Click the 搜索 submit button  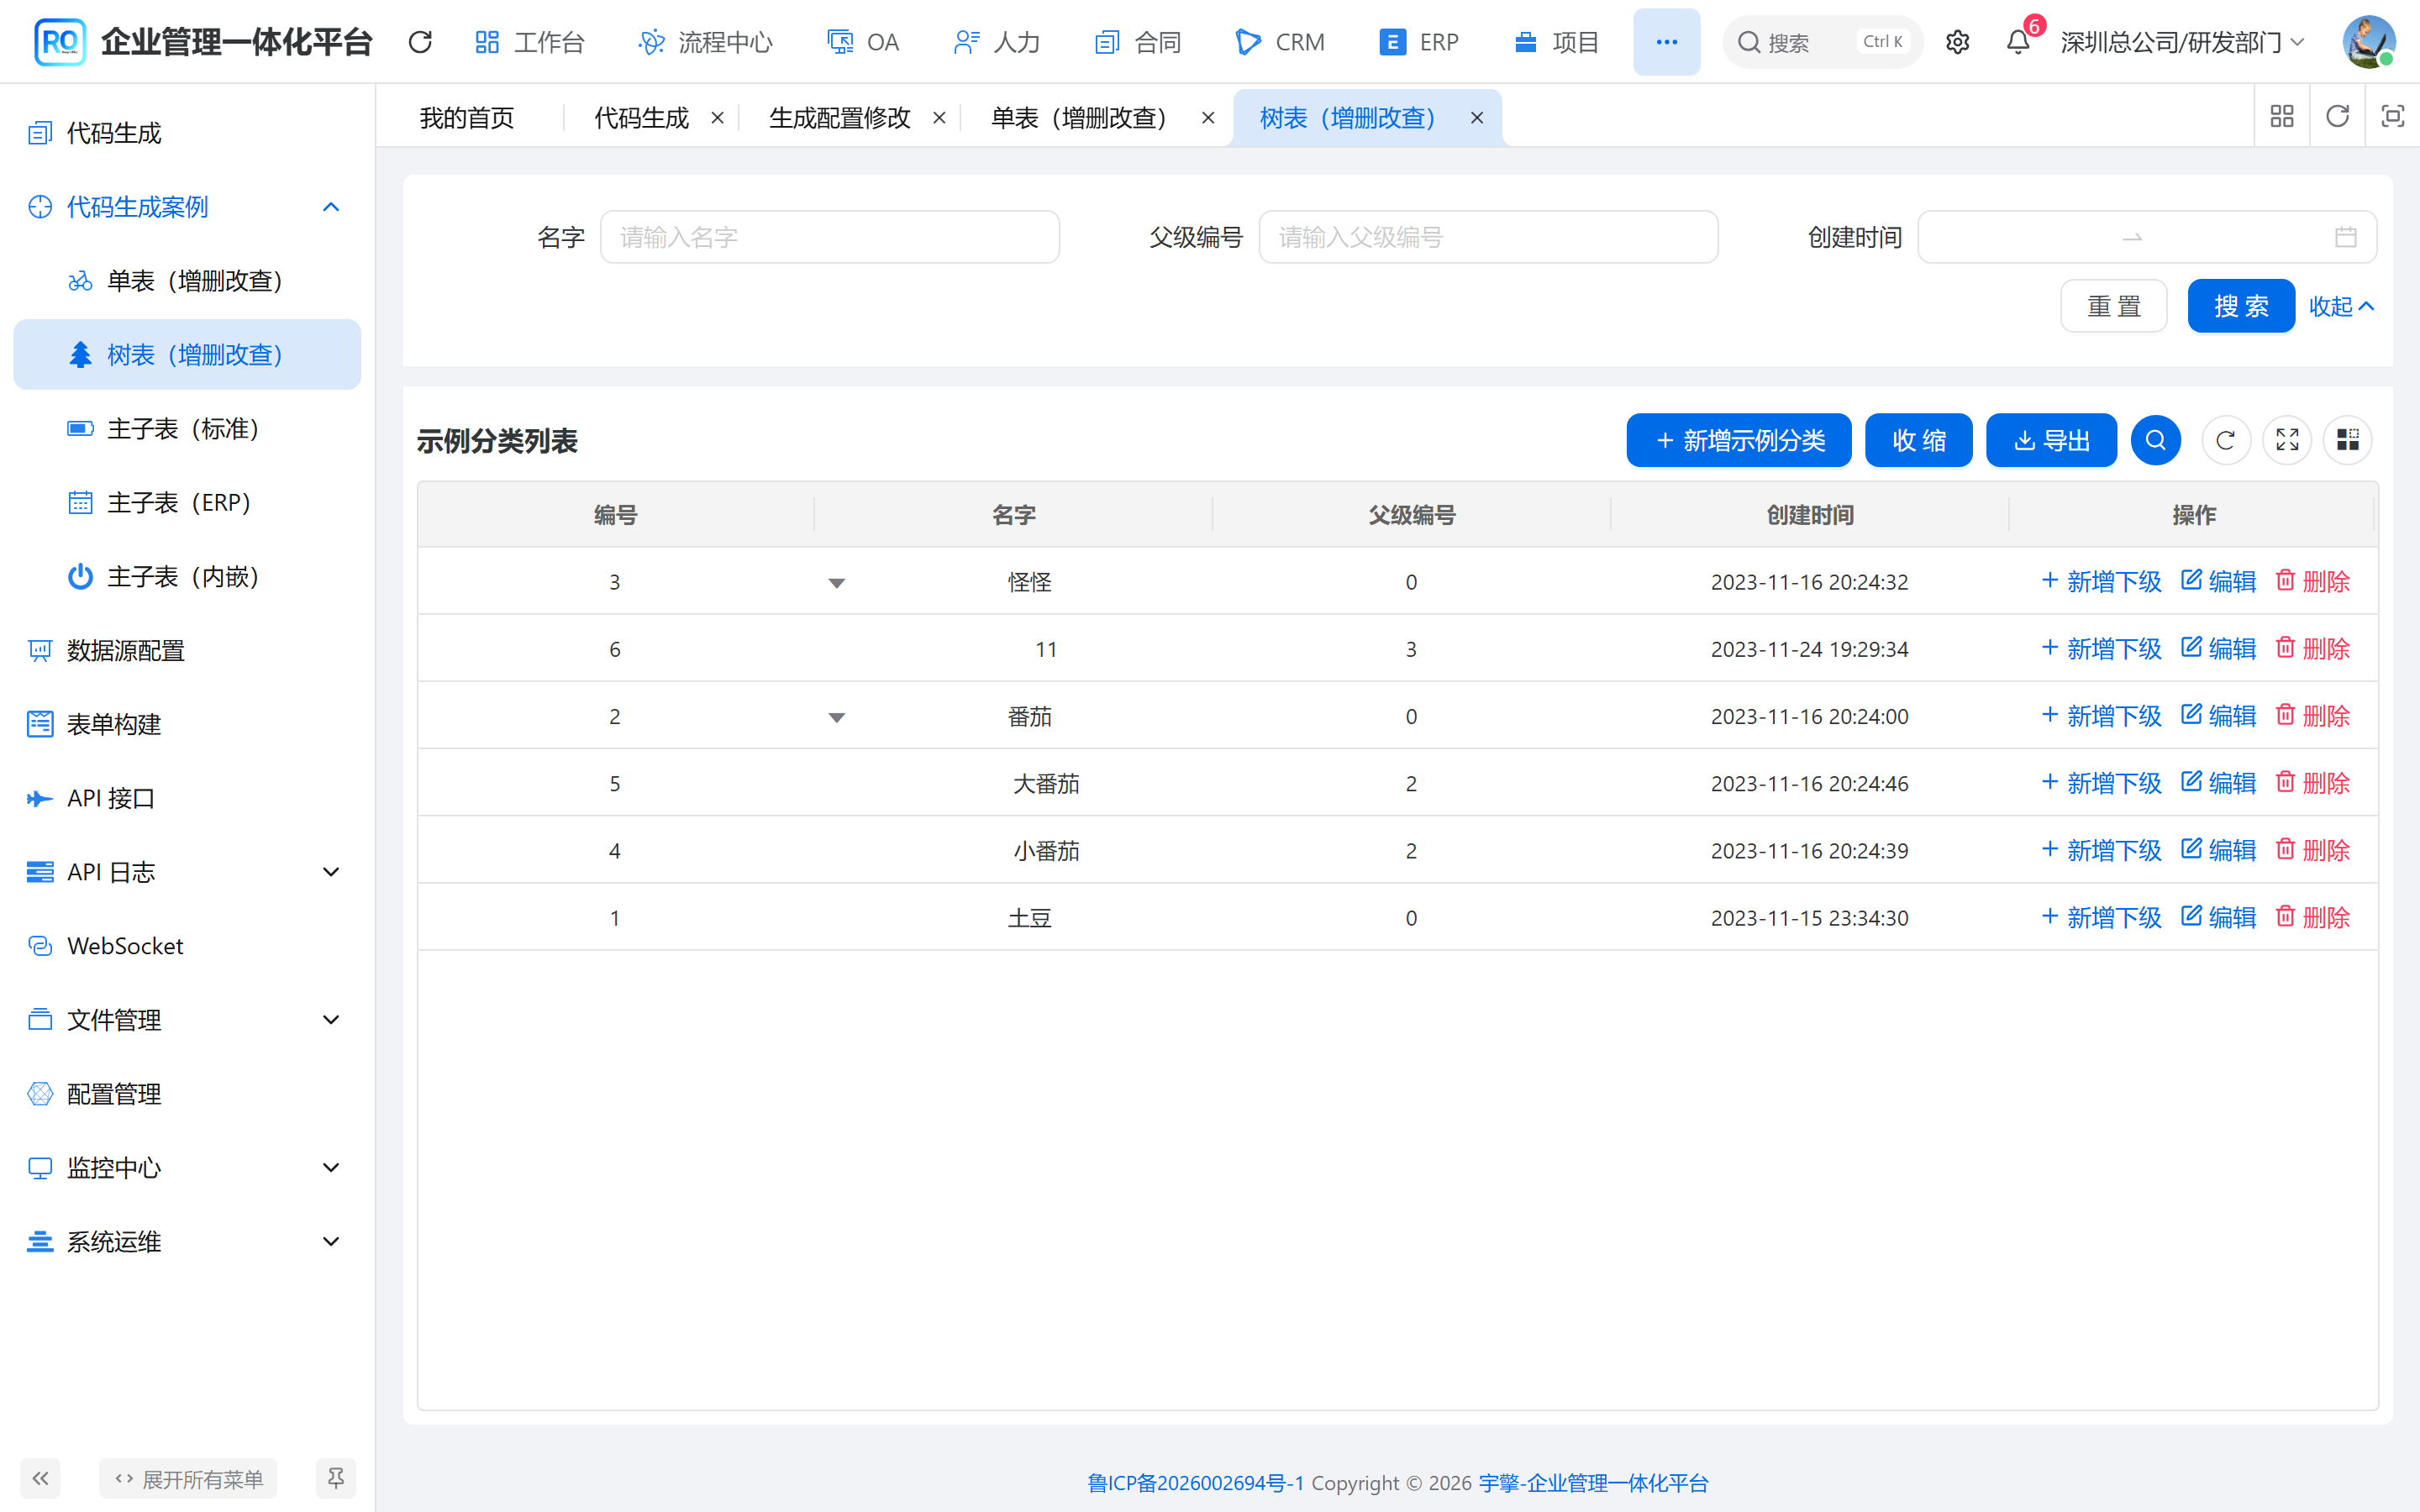[x=2241, y=306]
